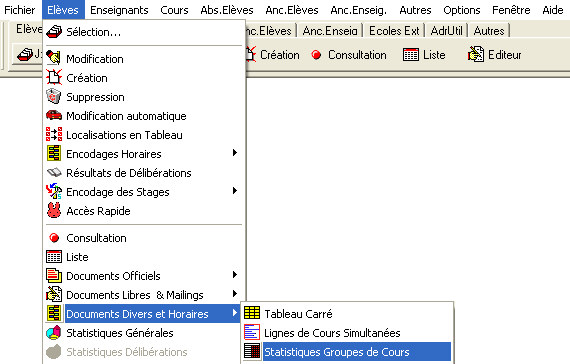570x364 pixels.
Task: Click the Tableau Carré yellow grid icon
Action: click(252, 313)
